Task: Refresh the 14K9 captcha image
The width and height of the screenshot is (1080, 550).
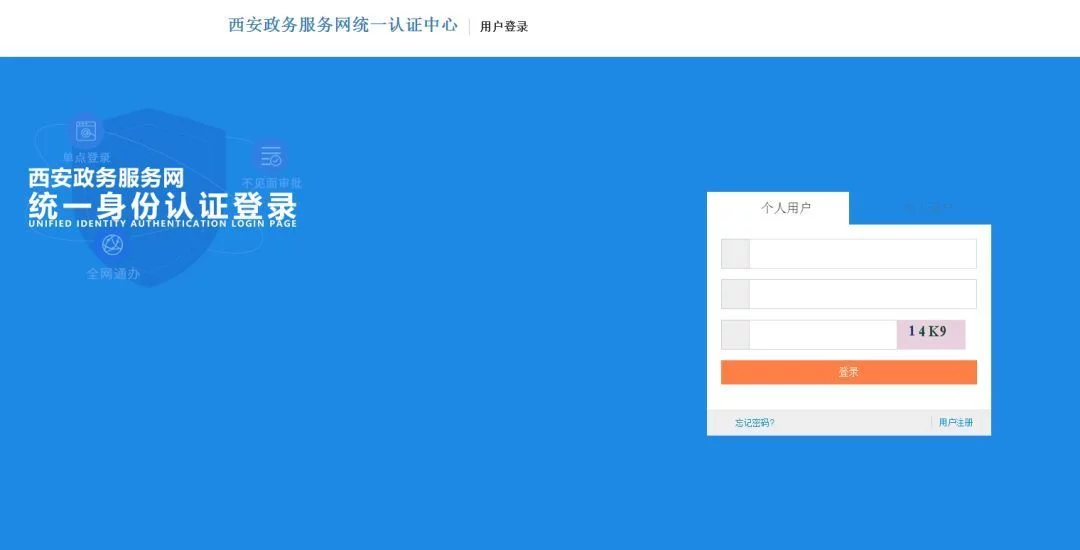Action: click(x=931, y=335)
